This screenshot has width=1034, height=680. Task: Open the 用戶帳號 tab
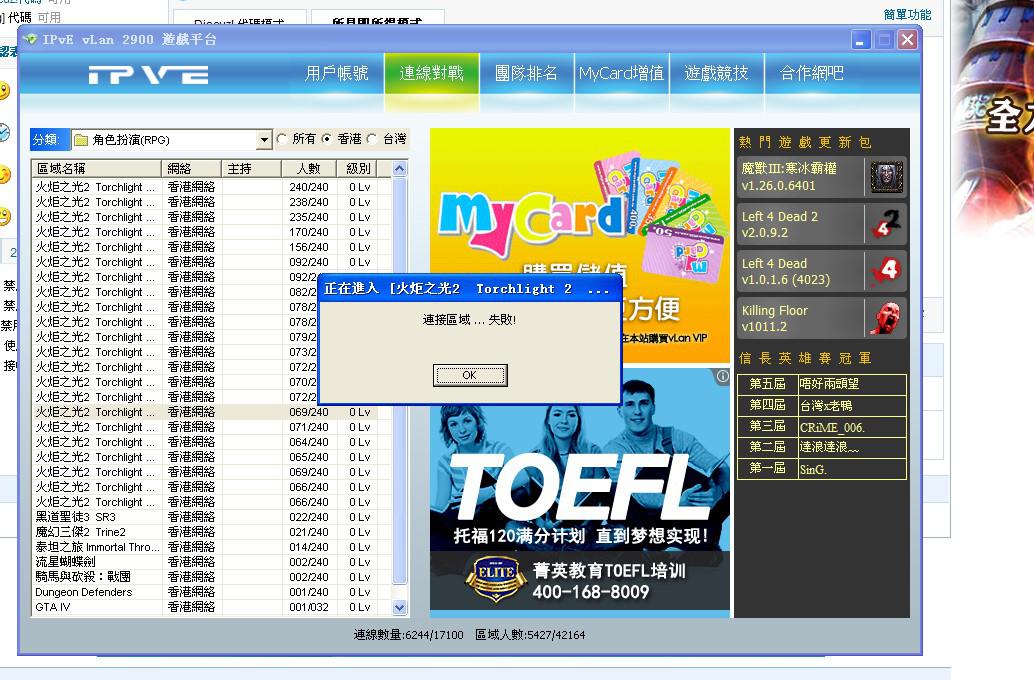pos(336,73)
